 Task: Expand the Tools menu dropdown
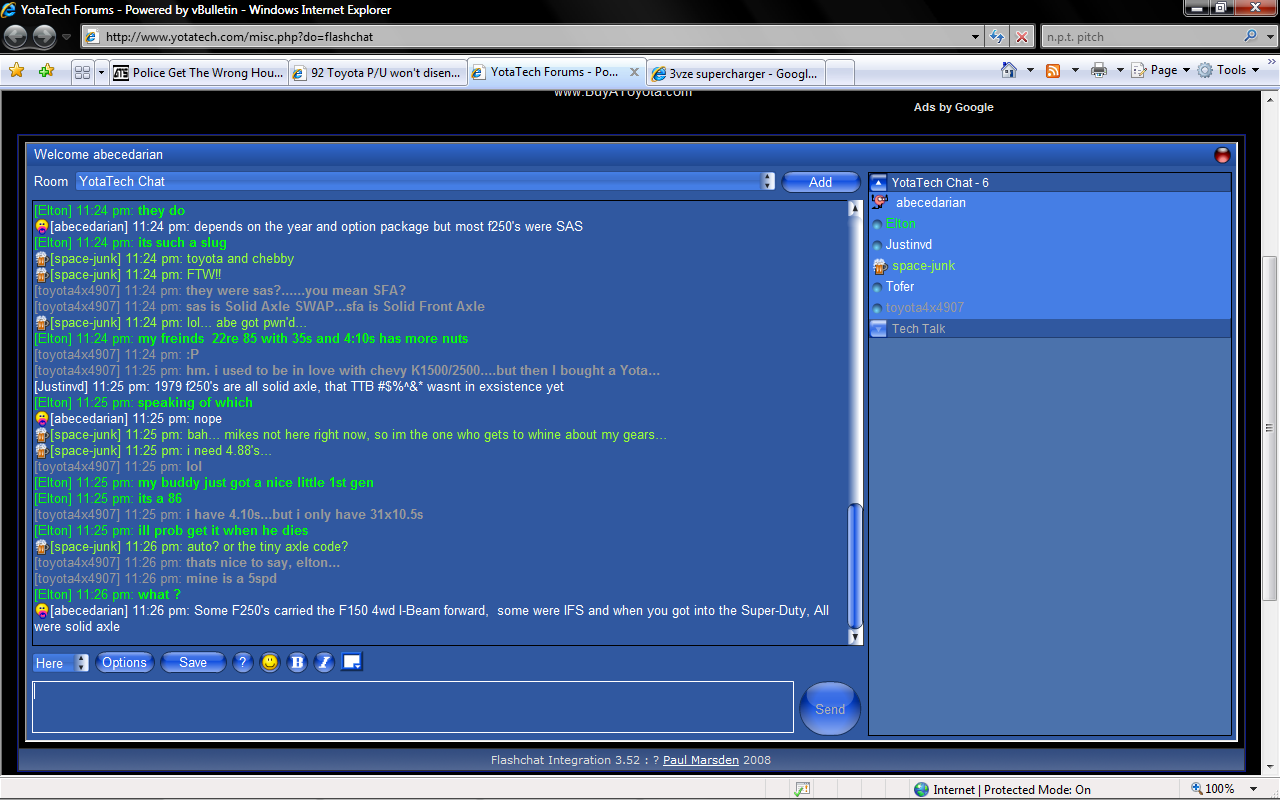1254,70
